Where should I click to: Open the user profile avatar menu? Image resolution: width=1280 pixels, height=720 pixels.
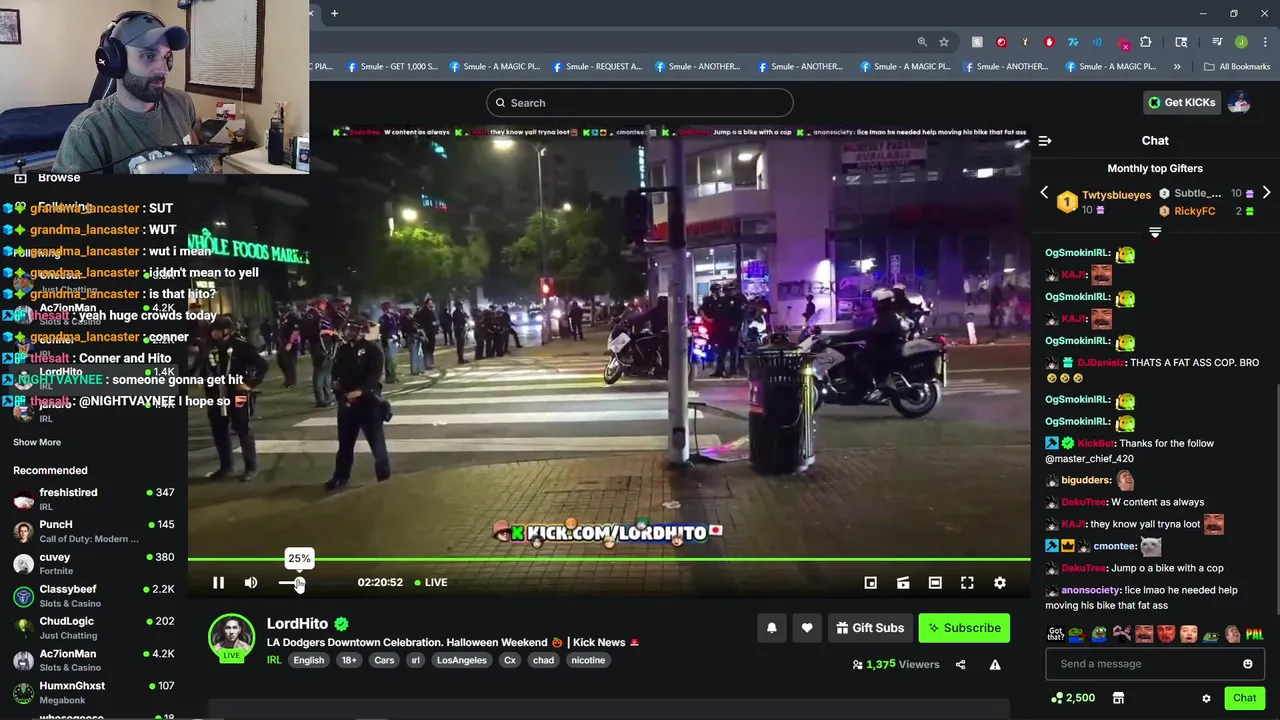click(x=1239, y=102)
